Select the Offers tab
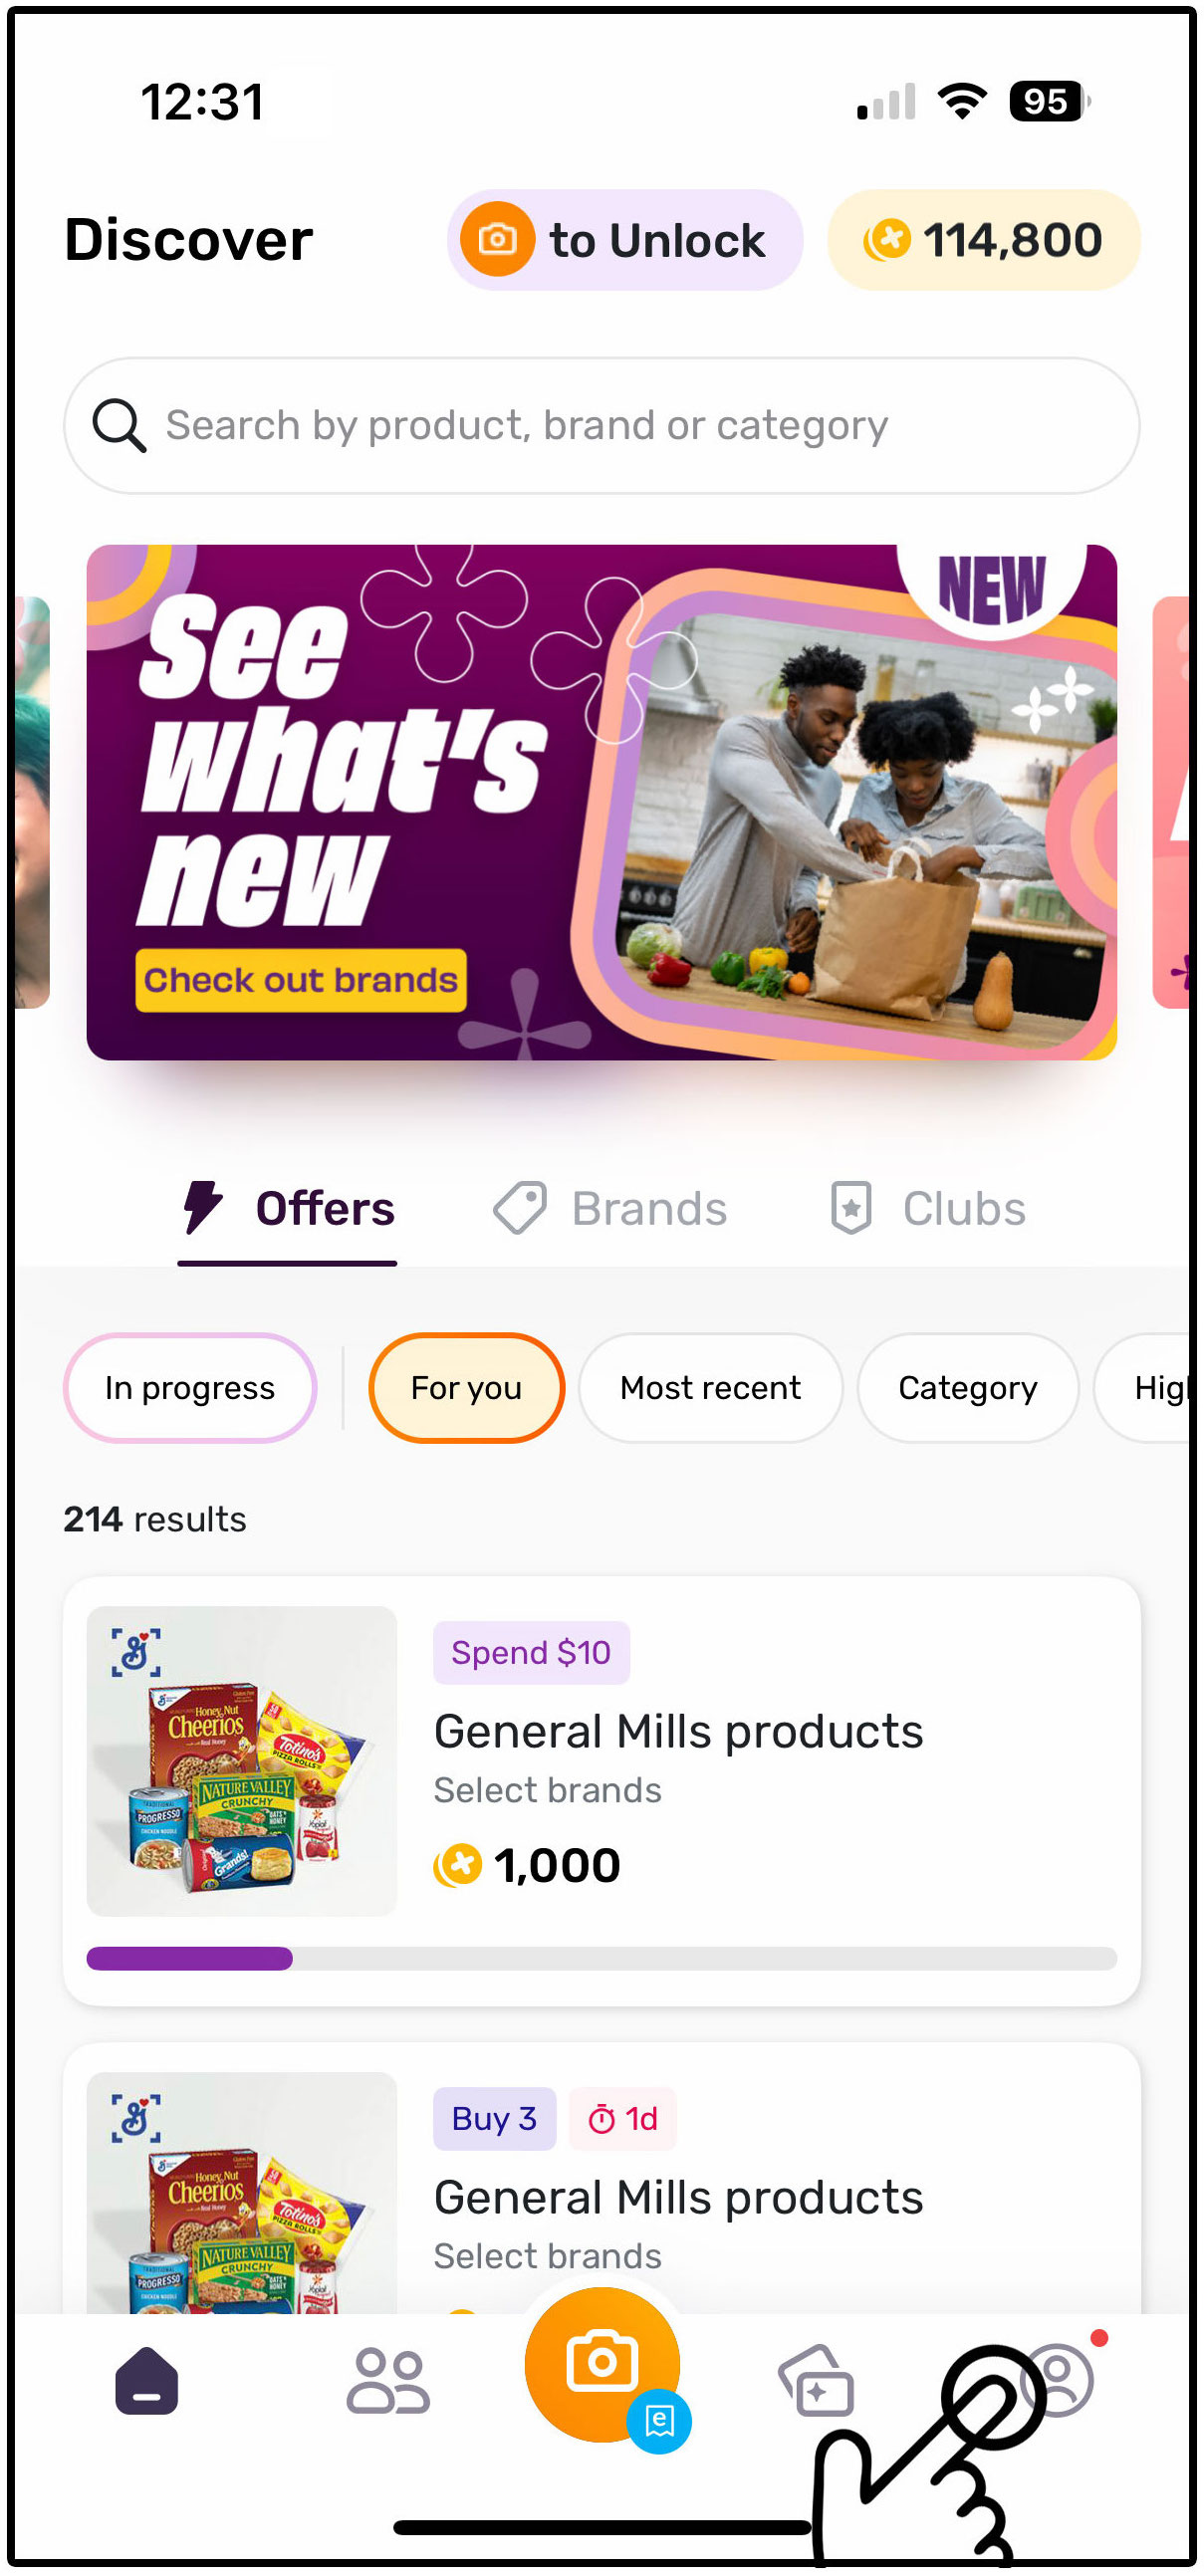Screen dimensions: 1204x2576 [288, 1208]
